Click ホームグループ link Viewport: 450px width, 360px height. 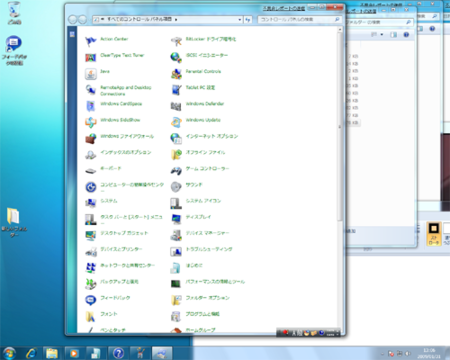click(x=201, y=330)
